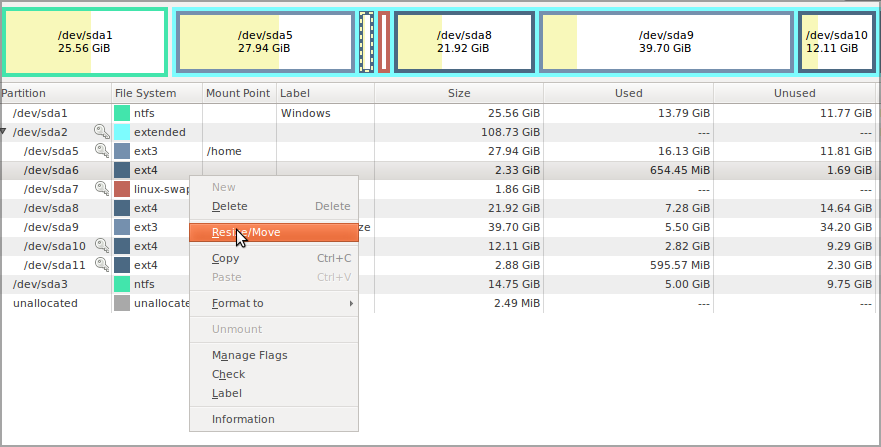This screenshot has height=447, width=881.
Task: Select the /dev/sda9 block in the disk map
Action: [x=666, y=42]
